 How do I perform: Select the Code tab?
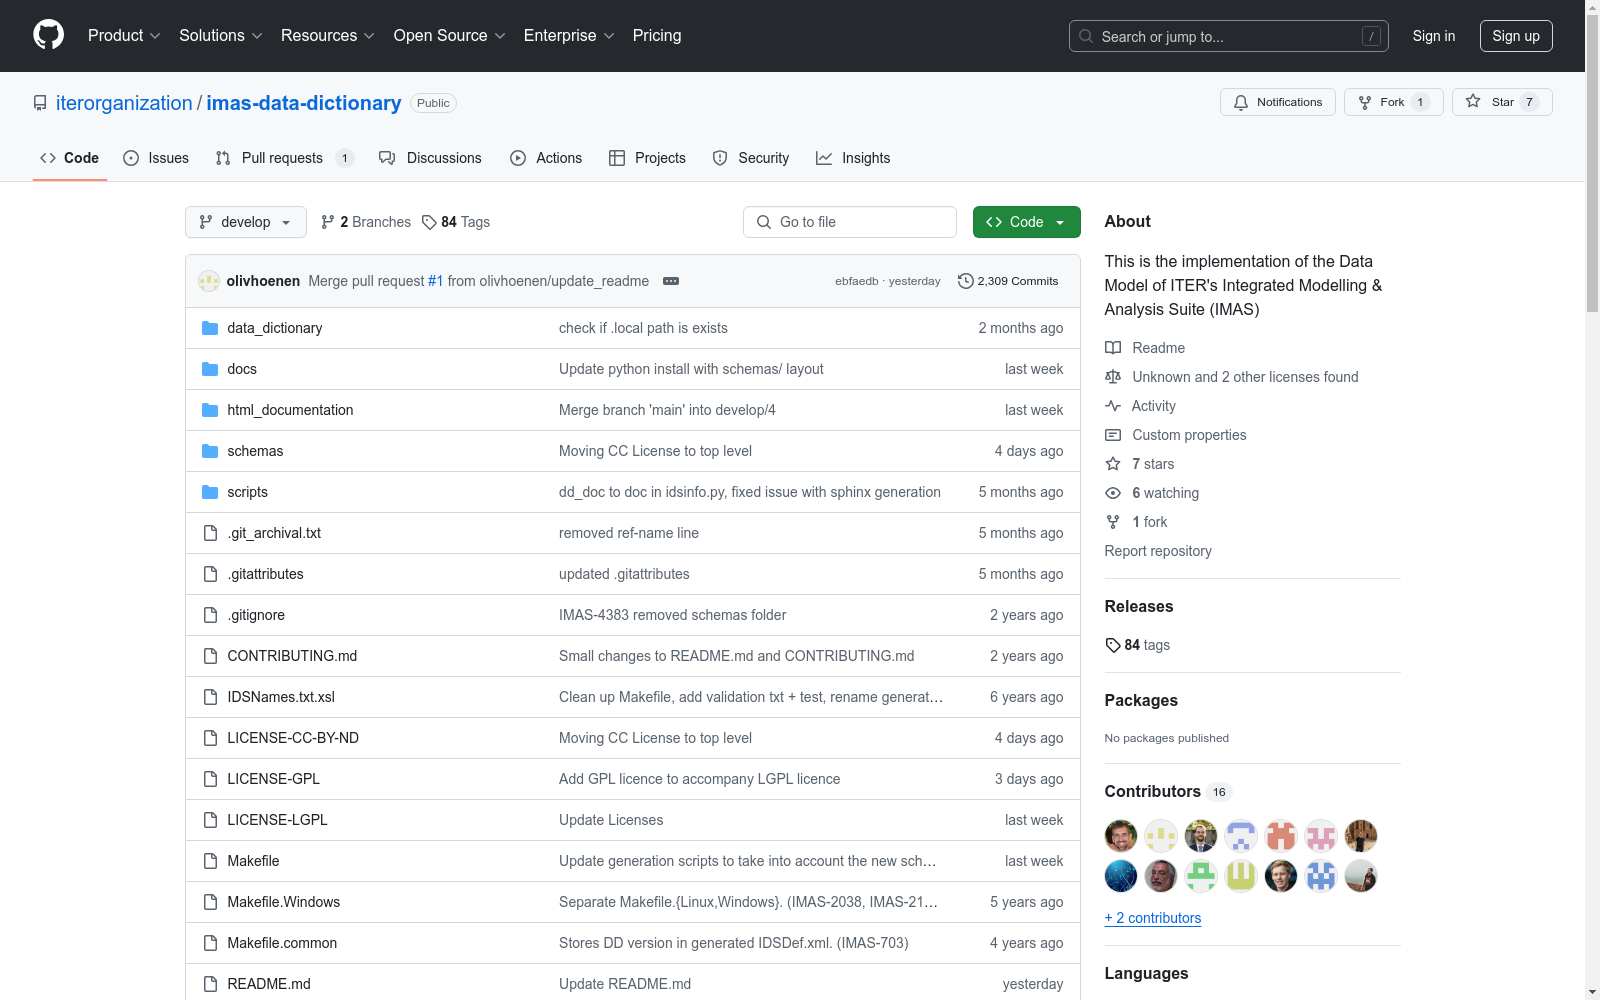point(70,158)
